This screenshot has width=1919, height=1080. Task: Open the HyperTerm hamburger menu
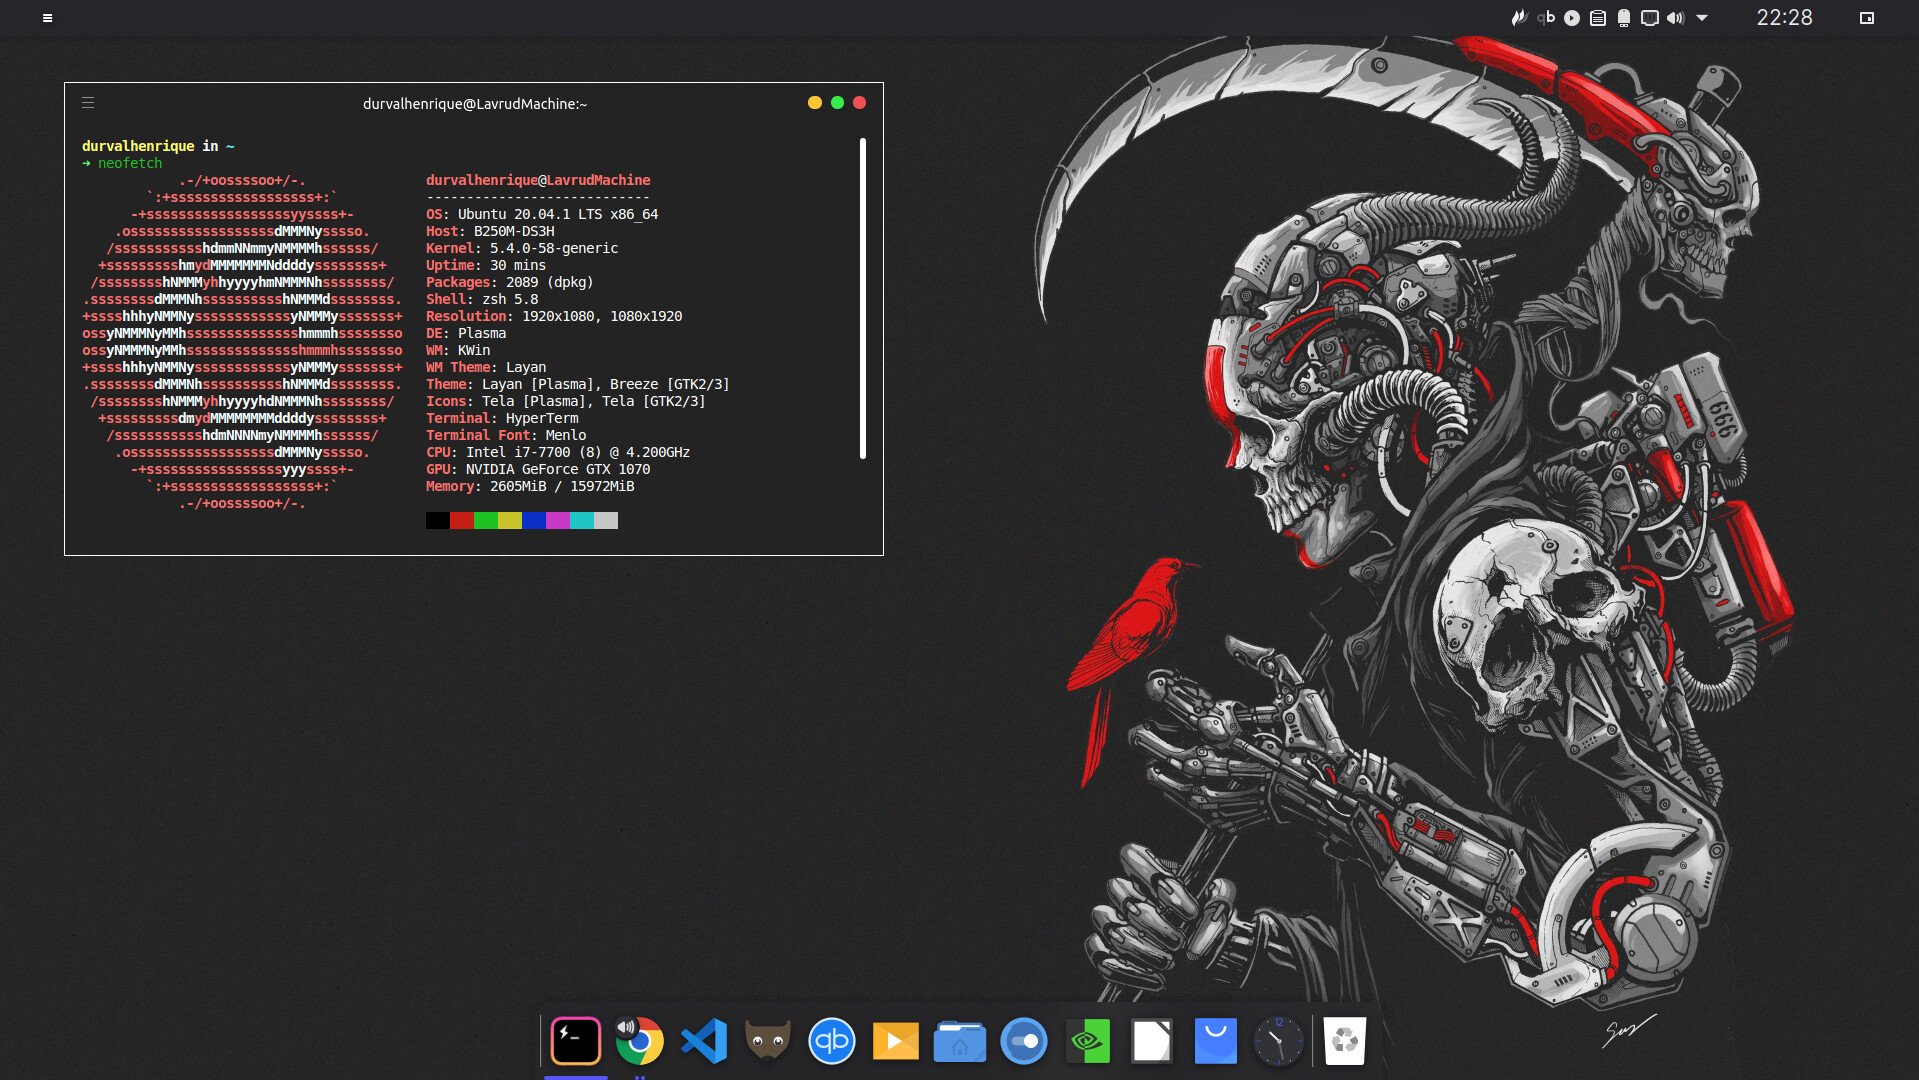coord(88,103)
